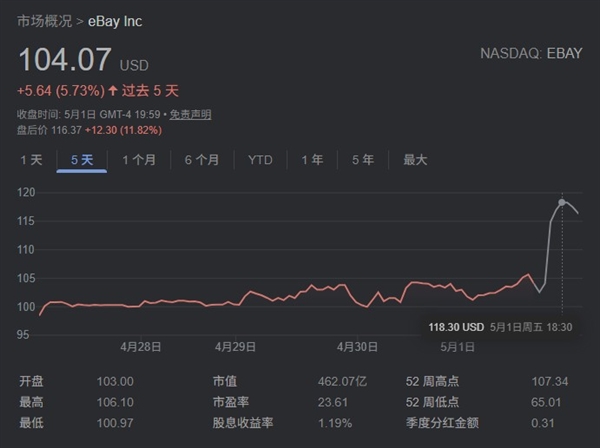Image resolution: width=600 pixels, height=448 pixels.
Task: Click the chart hover point marker
Action: tap(562, 202)
